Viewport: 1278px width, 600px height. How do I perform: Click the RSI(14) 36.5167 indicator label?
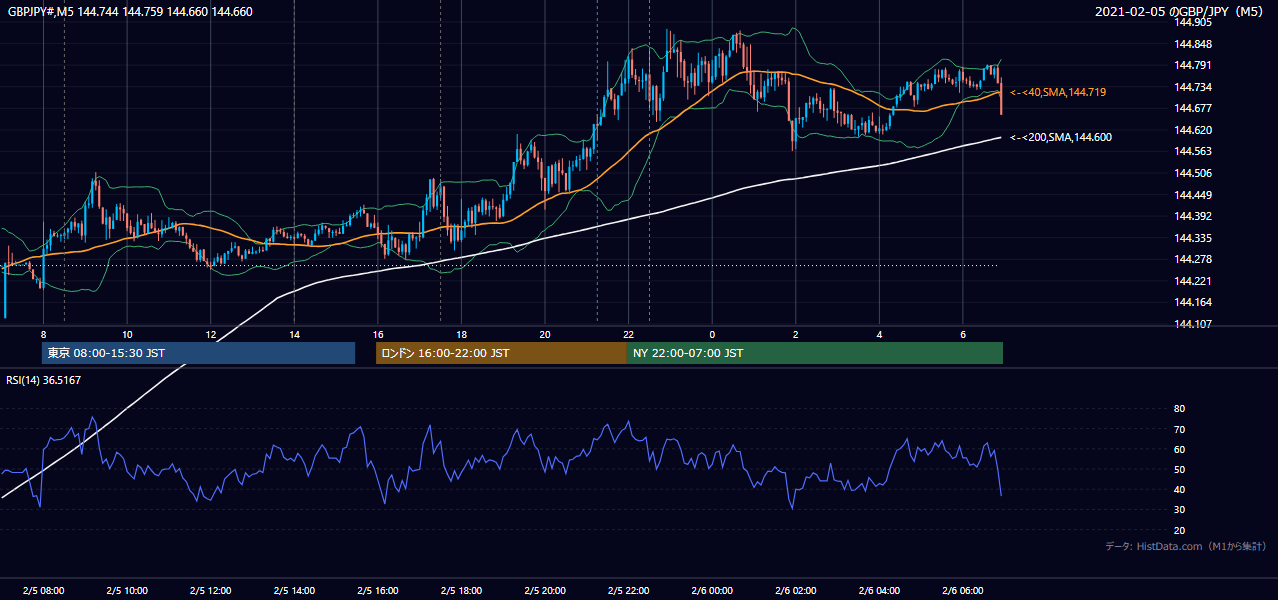click(44, 380)
